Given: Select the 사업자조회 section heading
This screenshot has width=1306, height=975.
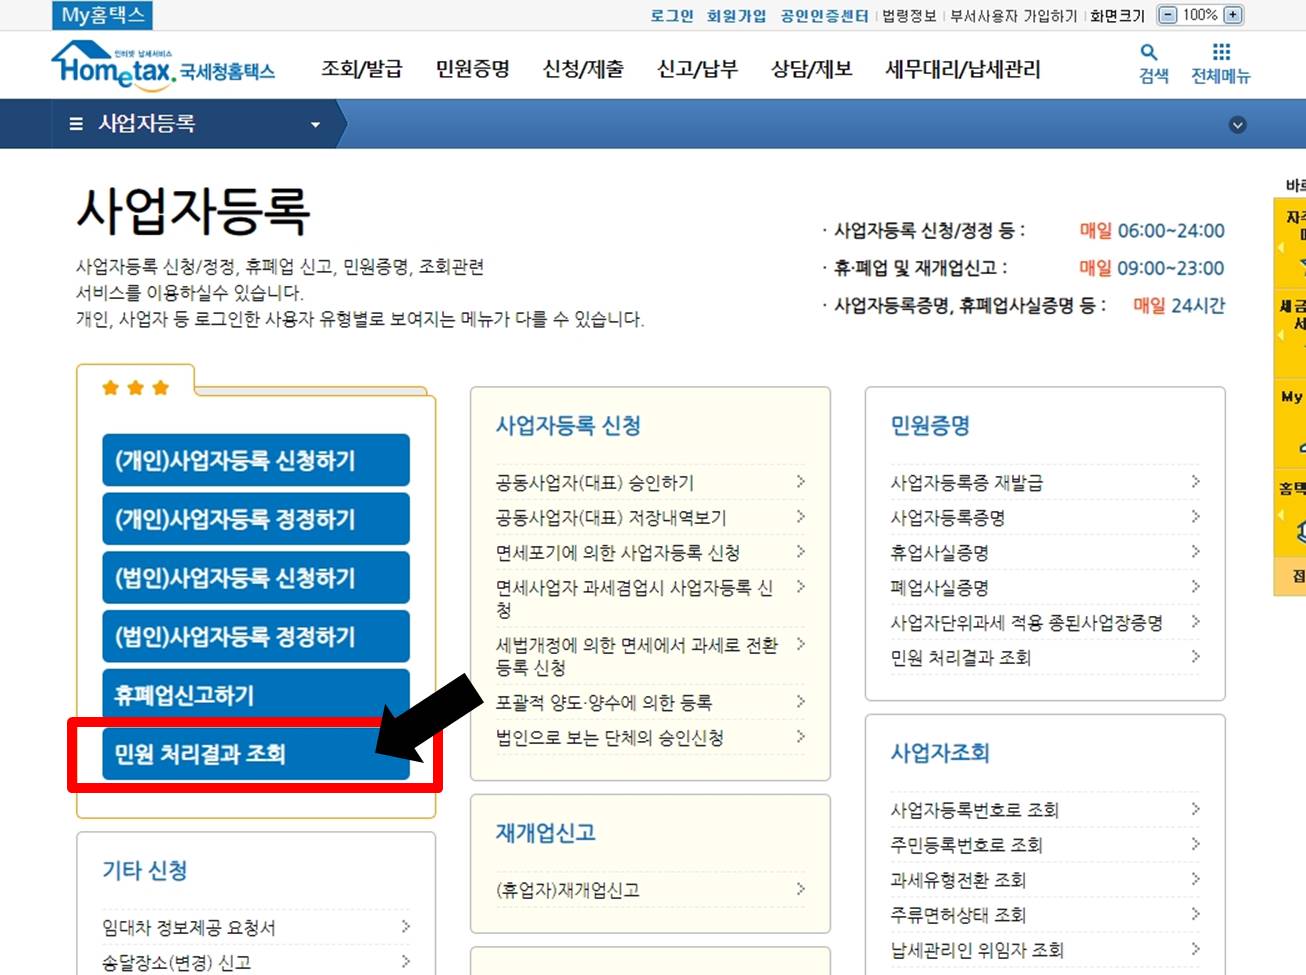Looking at the screenshot, I should pyautogui.click(x=940, y=753).
